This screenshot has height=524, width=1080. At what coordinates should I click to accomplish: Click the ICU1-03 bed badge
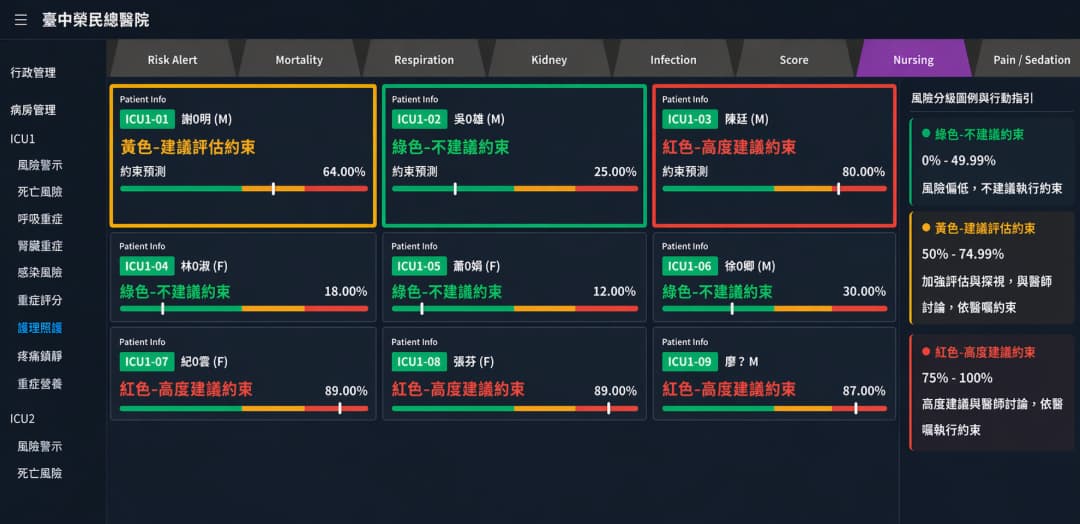click(689, 119)
